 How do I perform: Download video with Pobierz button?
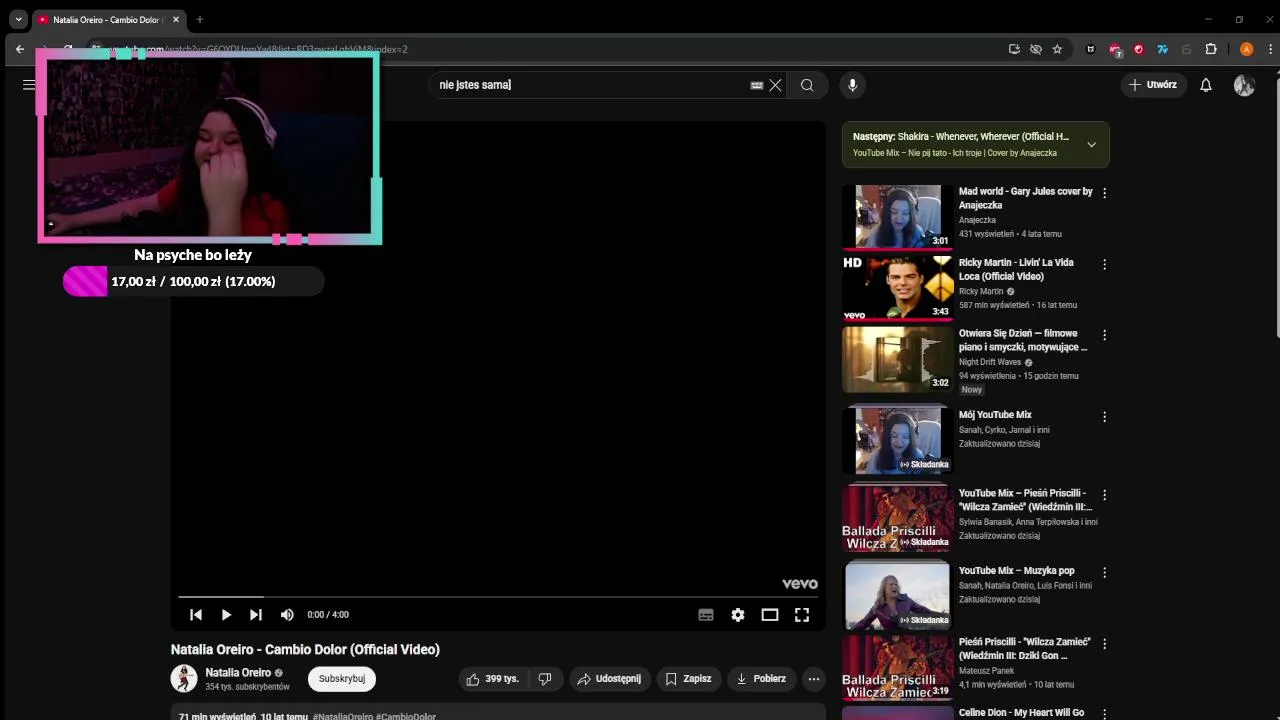(762, 679)
